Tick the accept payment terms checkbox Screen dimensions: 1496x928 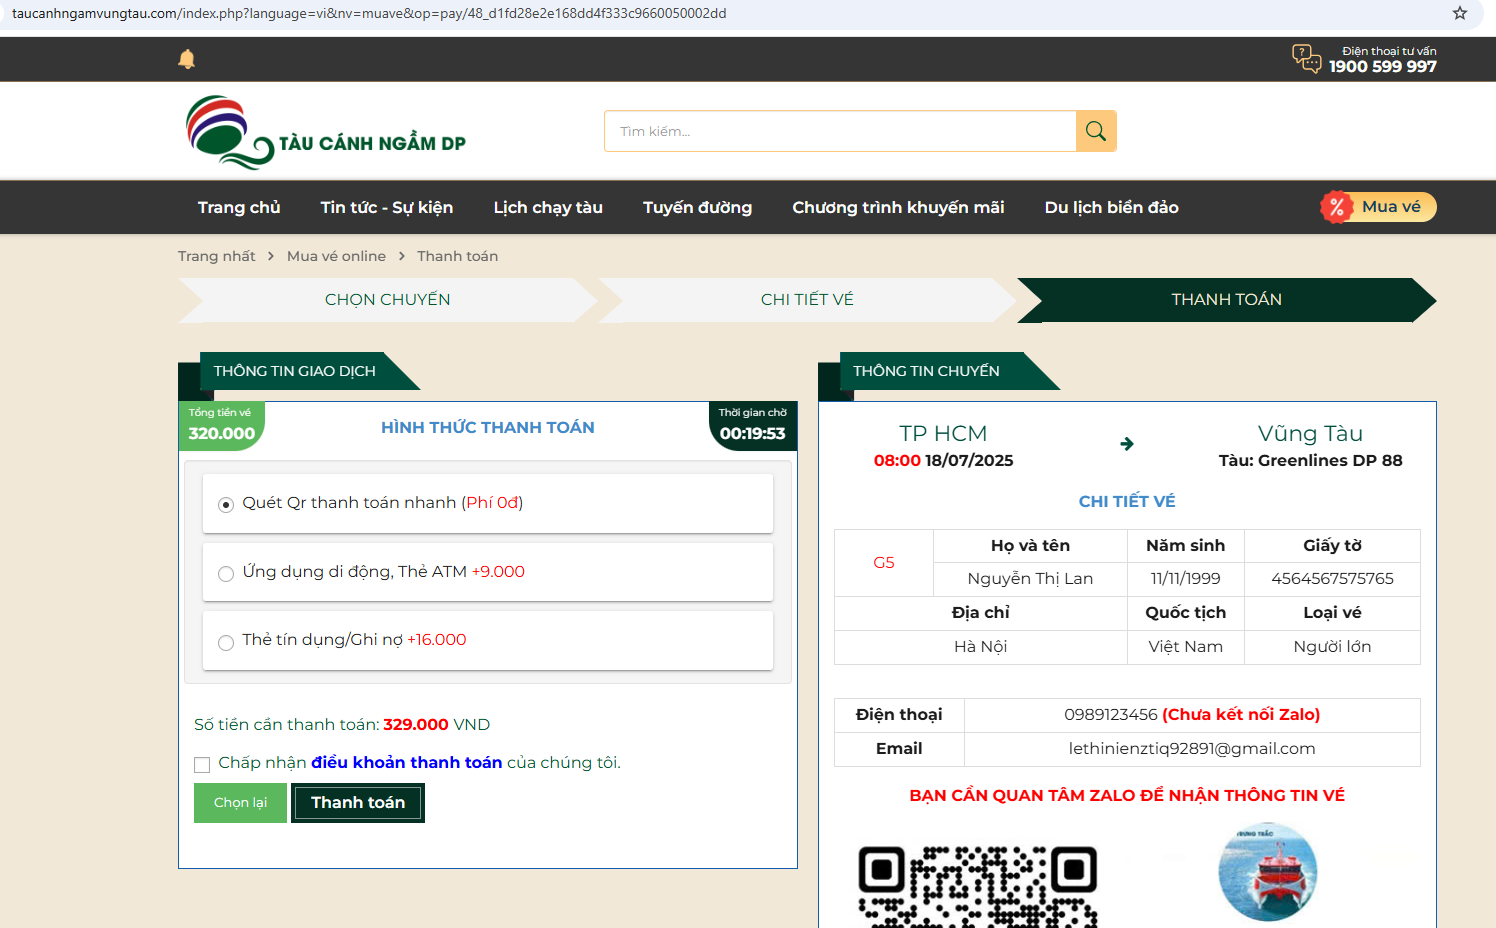[x=202, y=764]
